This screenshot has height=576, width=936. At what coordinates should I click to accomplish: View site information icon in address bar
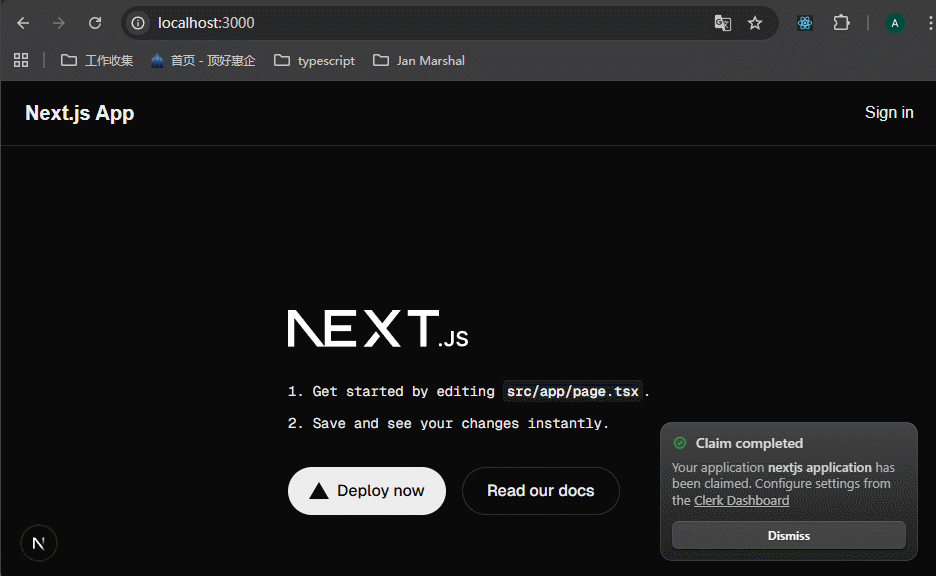point(139,23)
